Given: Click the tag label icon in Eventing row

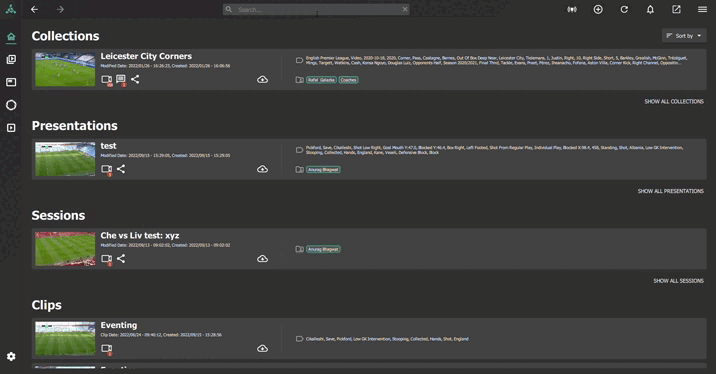Looking at the screenshot, I should point(299,339).
